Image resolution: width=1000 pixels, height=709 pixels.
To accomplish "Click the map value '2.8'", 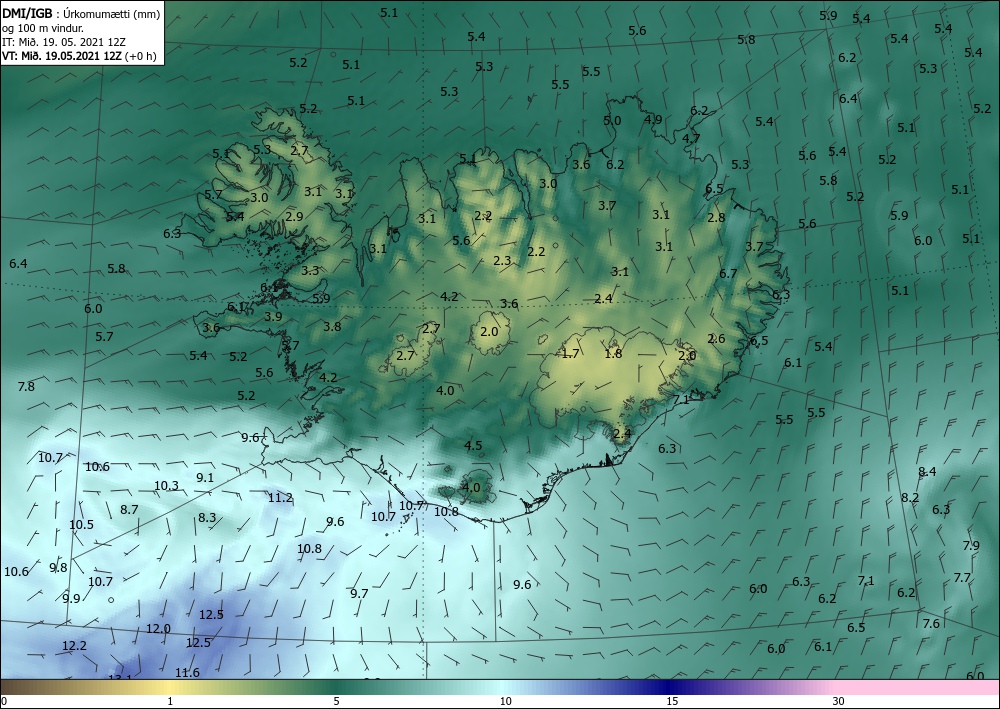I will pyautogui.click(x=716, y=217).
